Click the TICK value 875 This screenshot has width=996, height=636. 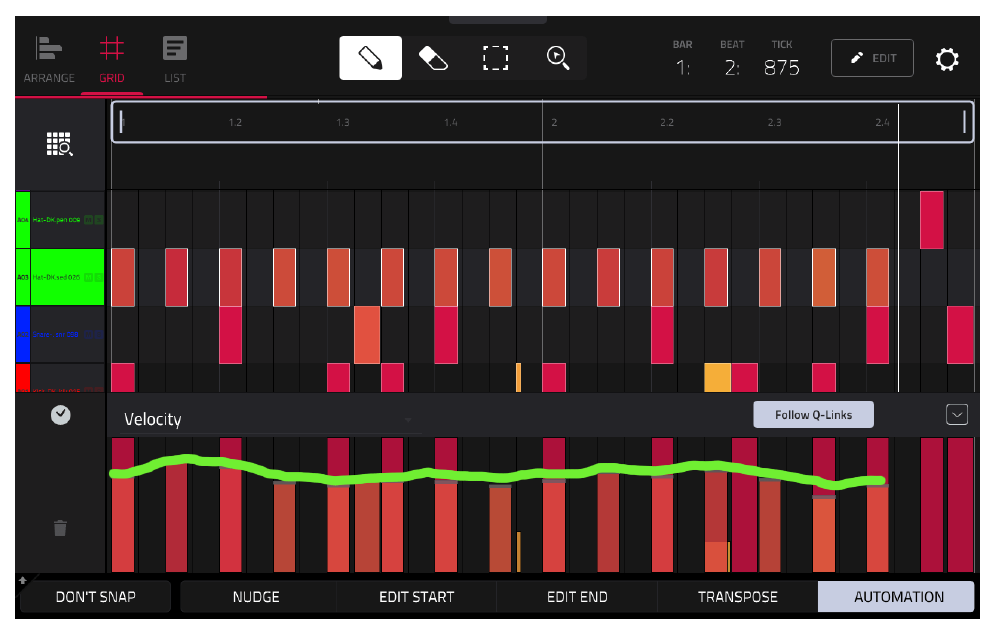pyautogui.click(x=781, y=67)
